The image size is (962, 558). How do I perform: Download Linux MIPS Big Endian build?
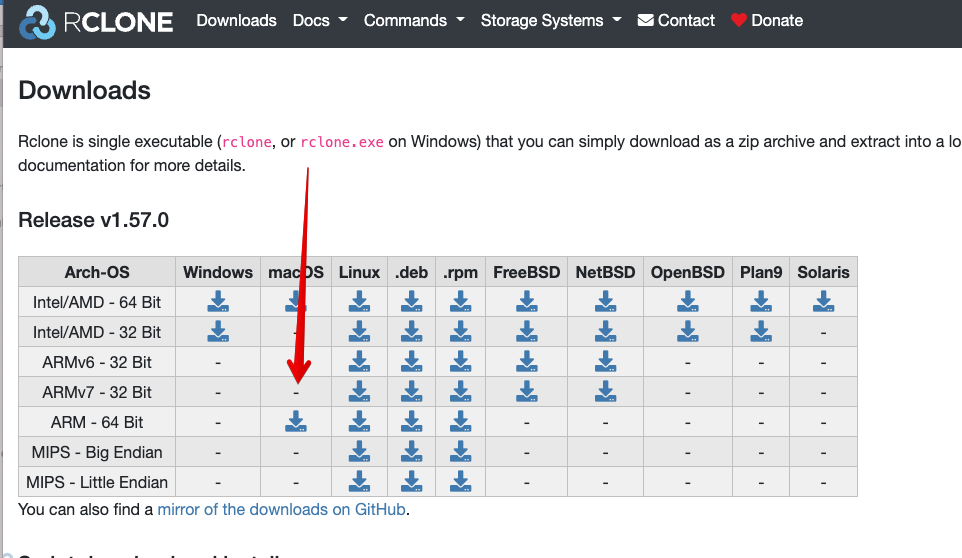click(x=360, y=452)
